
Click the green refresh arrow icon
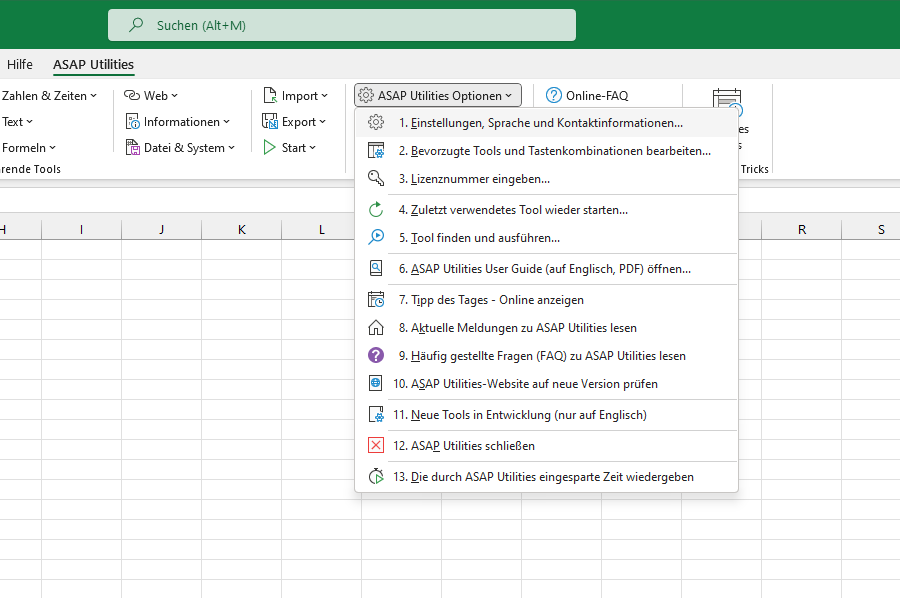click(x=376, y=209)
